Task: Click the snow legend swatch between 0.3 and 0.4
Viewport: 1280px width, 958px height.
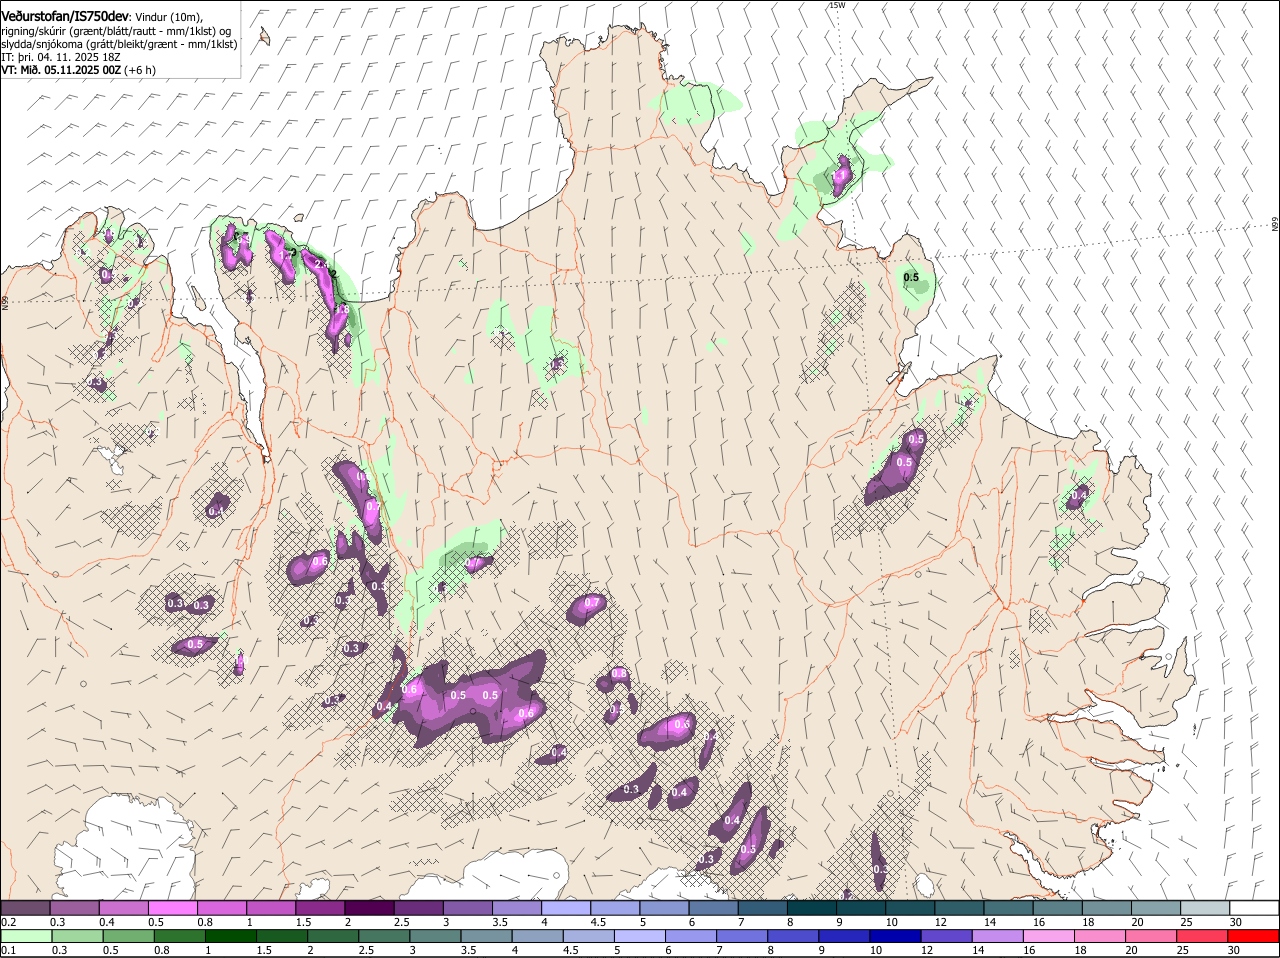Action: [x=75, y=908]
